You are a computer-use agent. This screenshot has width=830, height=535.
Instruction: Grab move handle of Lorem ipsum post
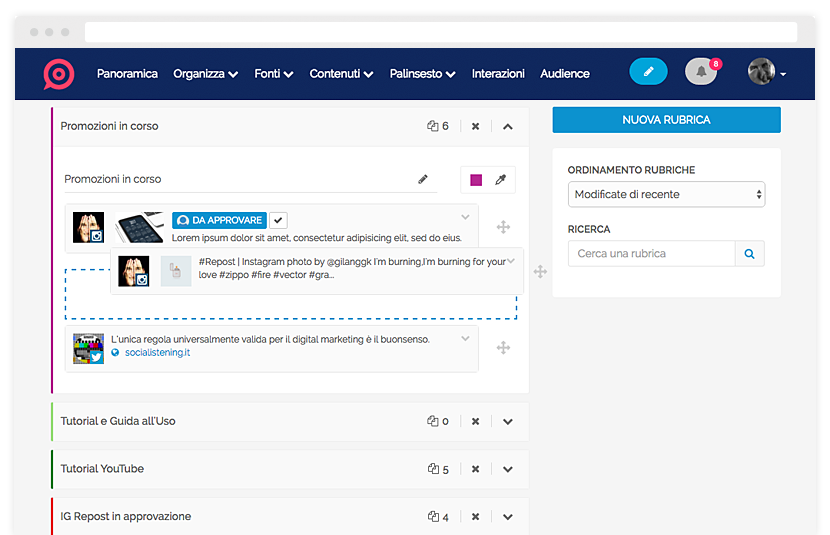(x=503, y=227)
